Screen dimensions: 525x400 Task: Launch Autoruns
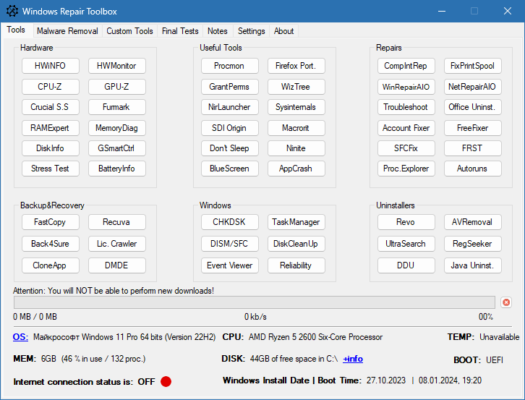473,169
